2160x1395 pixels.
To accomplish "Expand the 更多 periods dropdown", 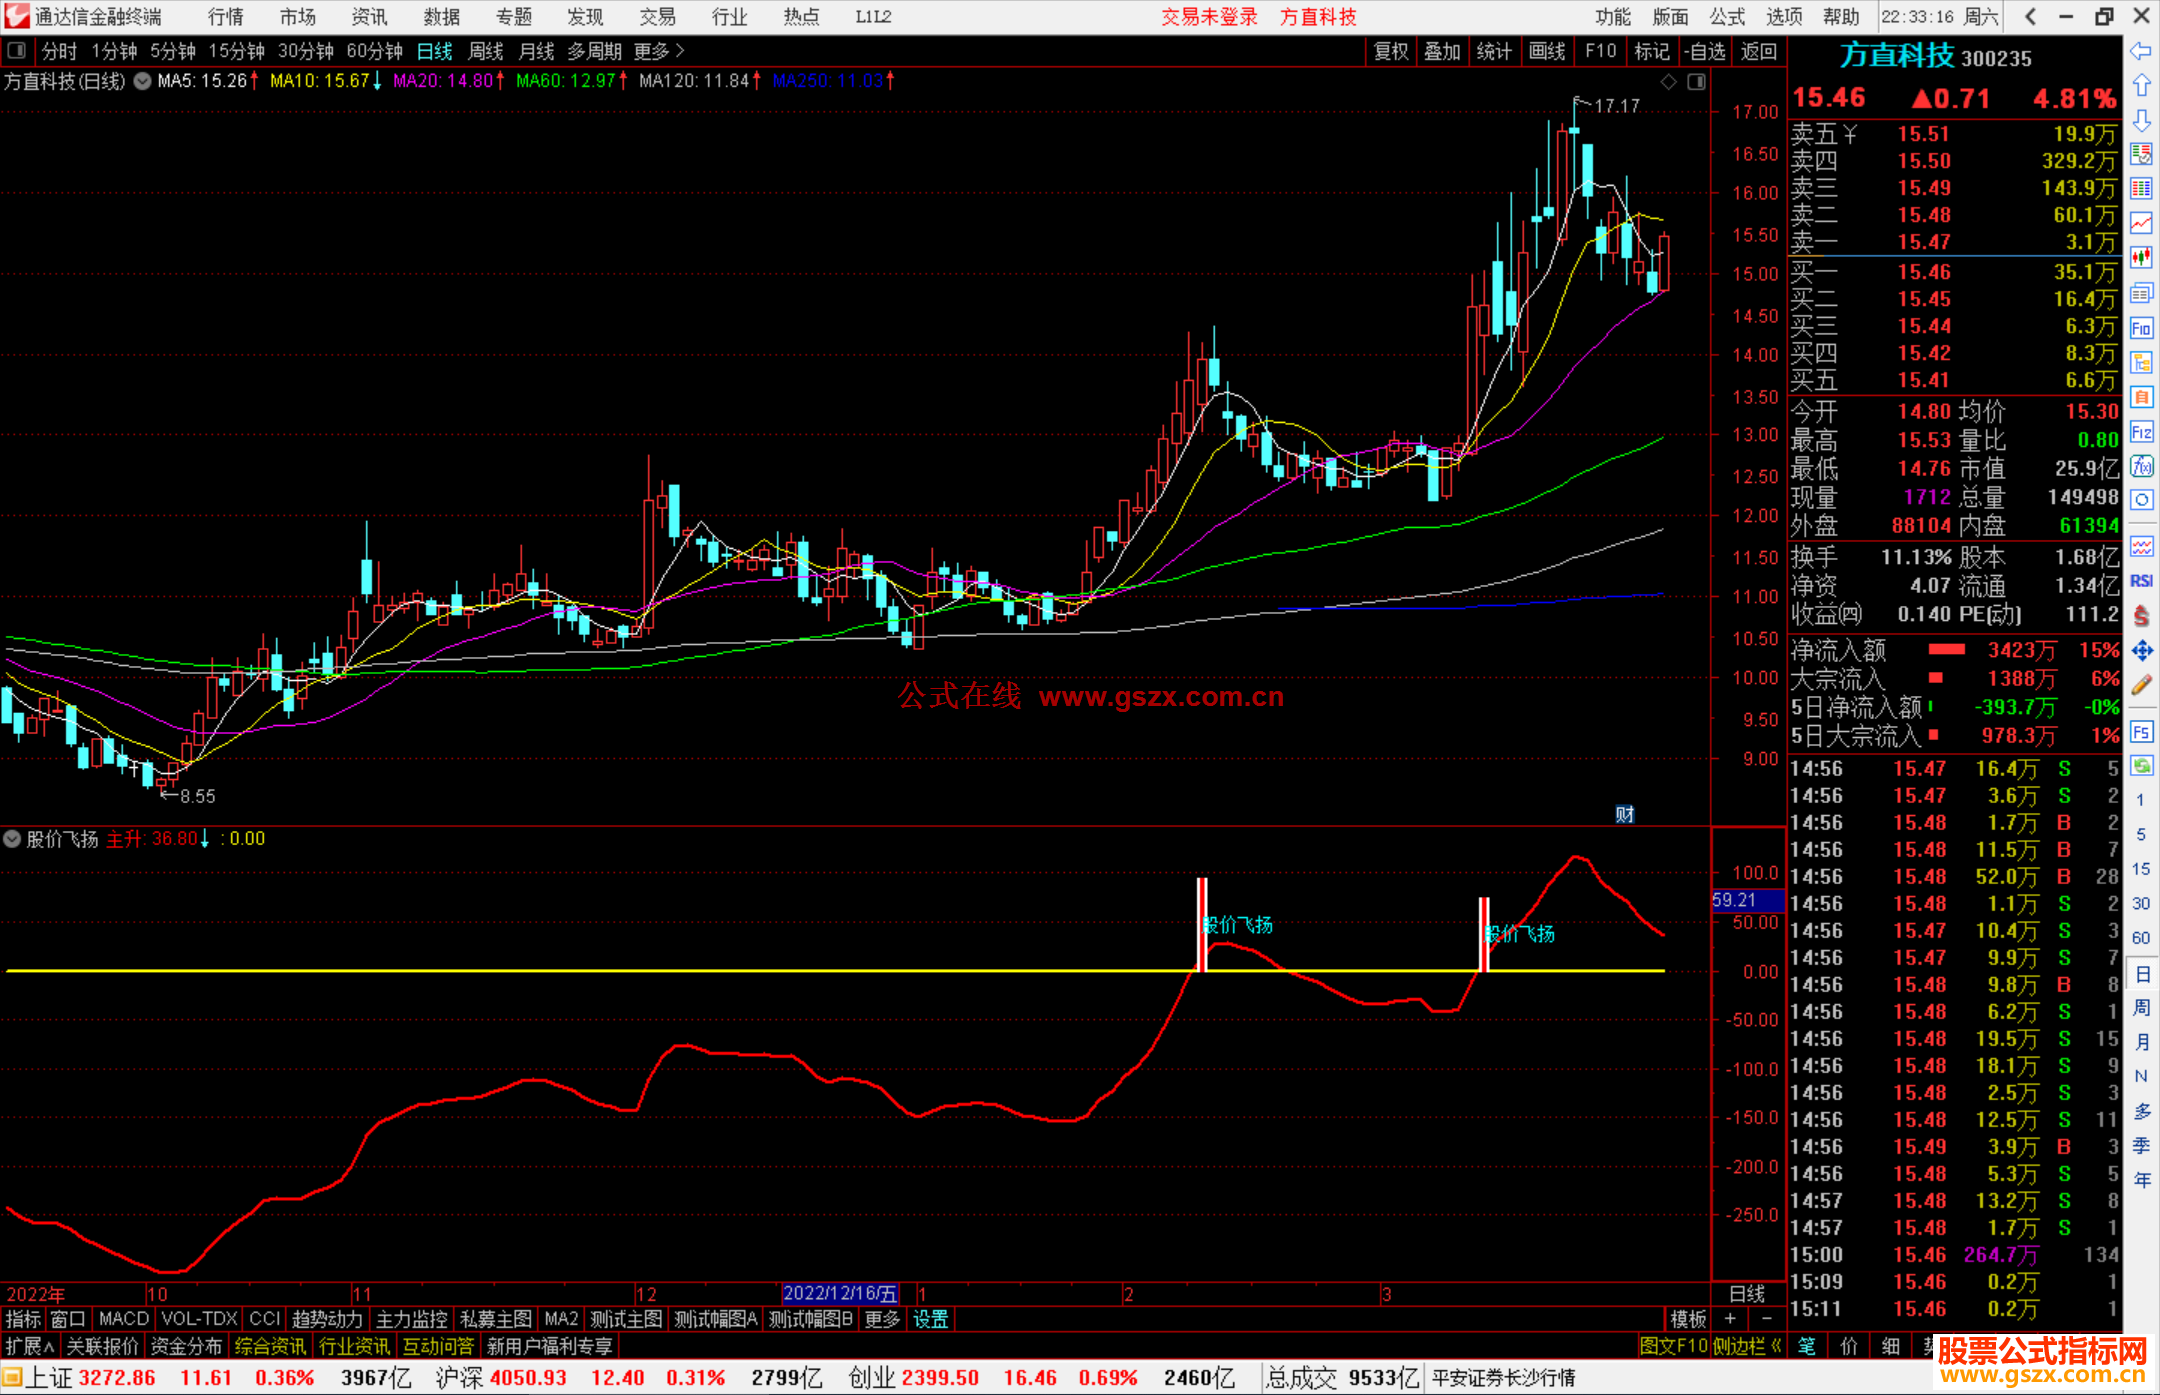I will click(659, 50).
